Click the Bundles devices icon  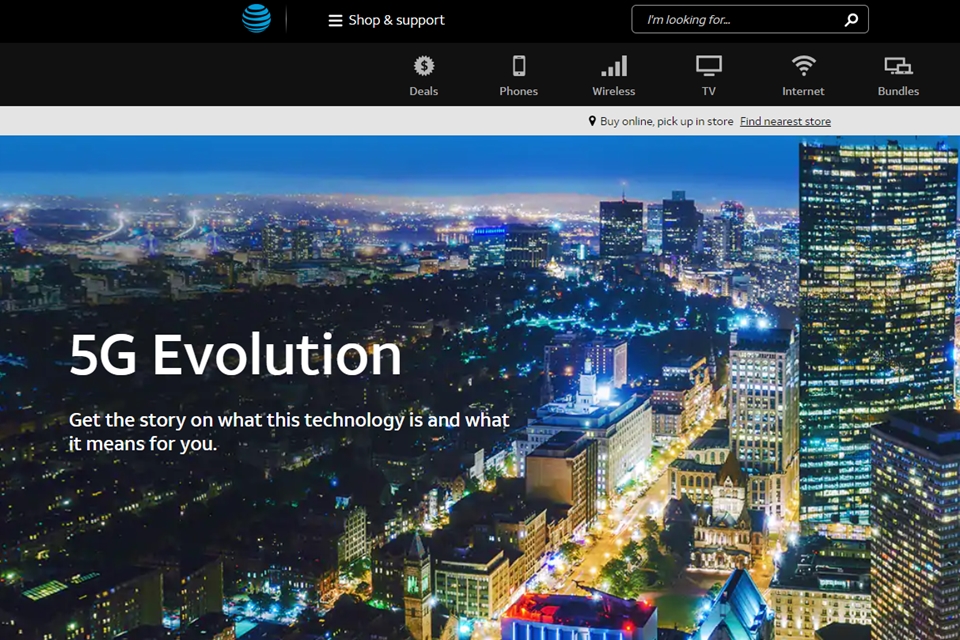(x=897, y=64)
